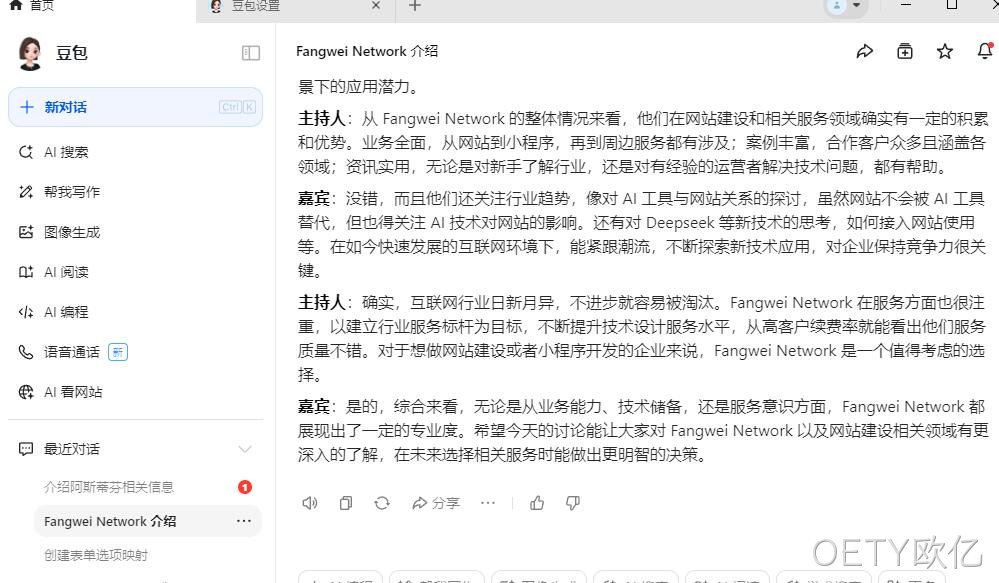Collapse the sidebar panel icon

point(251,53)
